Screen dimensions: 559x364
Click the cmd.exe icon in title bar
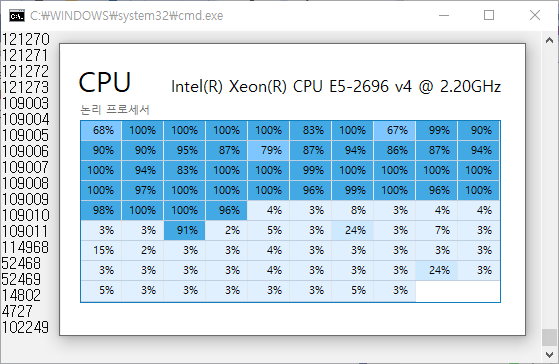pyautogui.click(x=17, y=16)
